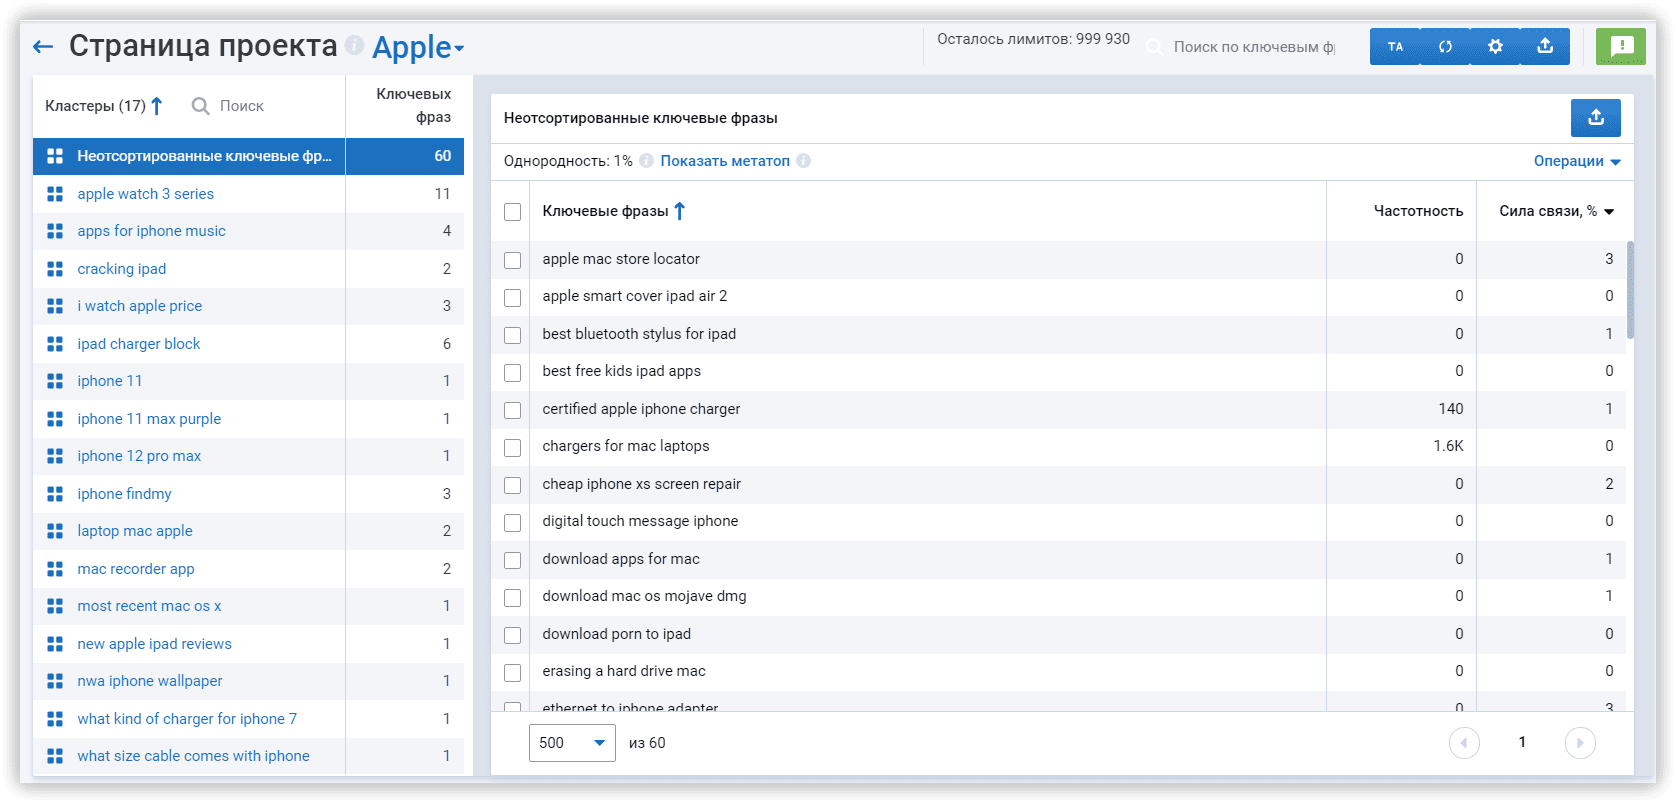Viewport: 1676px width, 803px height.
Task: Open the 500 rows-per-page dropdown
Action: pyautogui.click(x=572, y=743)
